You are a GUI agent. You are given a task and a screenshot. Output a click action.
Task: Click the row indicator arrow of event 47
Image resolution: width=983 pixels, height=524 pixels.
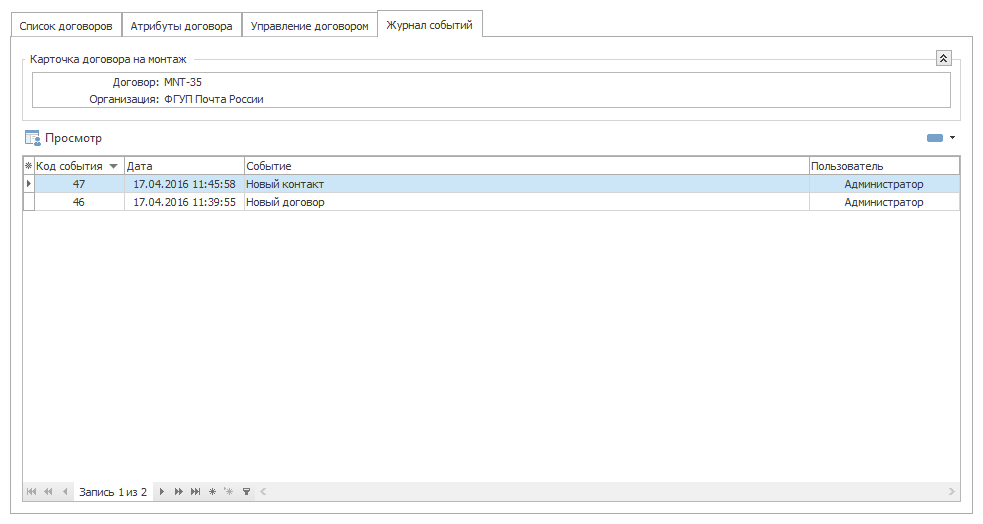coord(28,184)
